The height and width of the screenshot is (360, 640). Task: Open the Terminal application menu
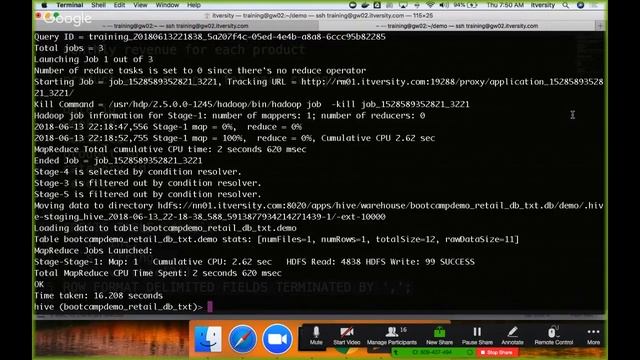pyautogui.click(x=69, y=5)
